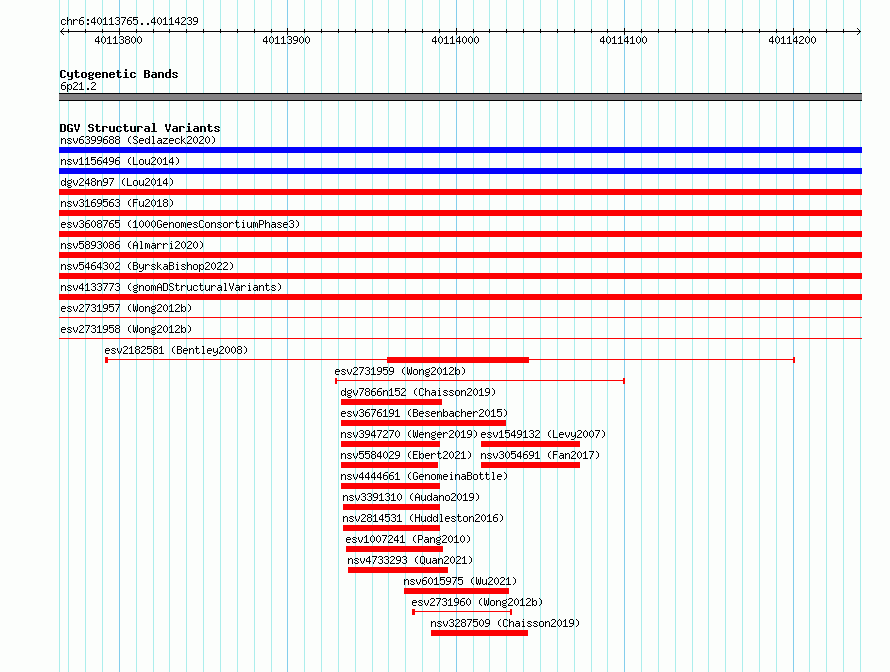Select nsv3169563 (Fu2018) label

117,203
